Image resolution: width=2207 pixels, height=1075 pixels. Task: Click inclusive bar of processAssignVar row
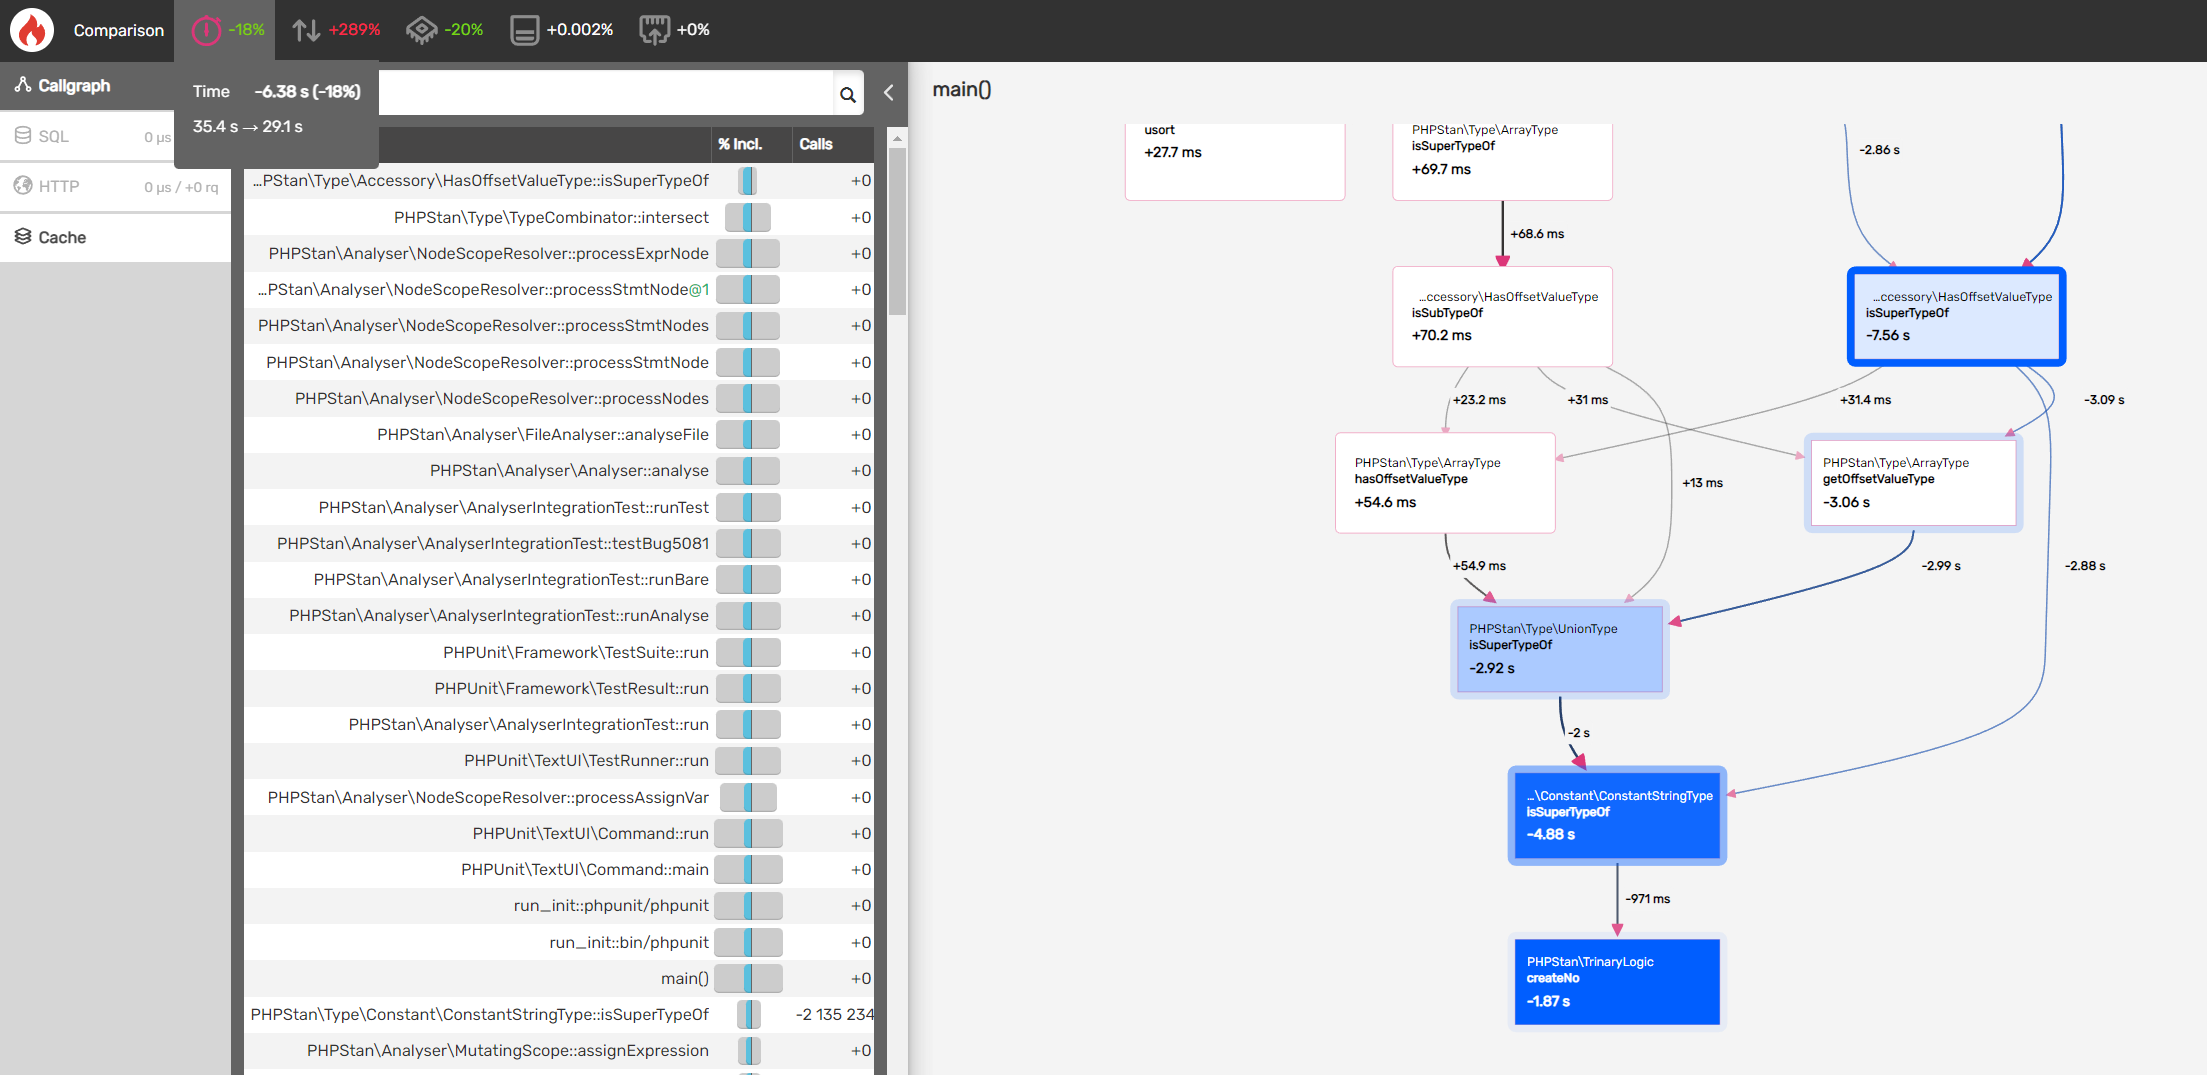(748, 797)
